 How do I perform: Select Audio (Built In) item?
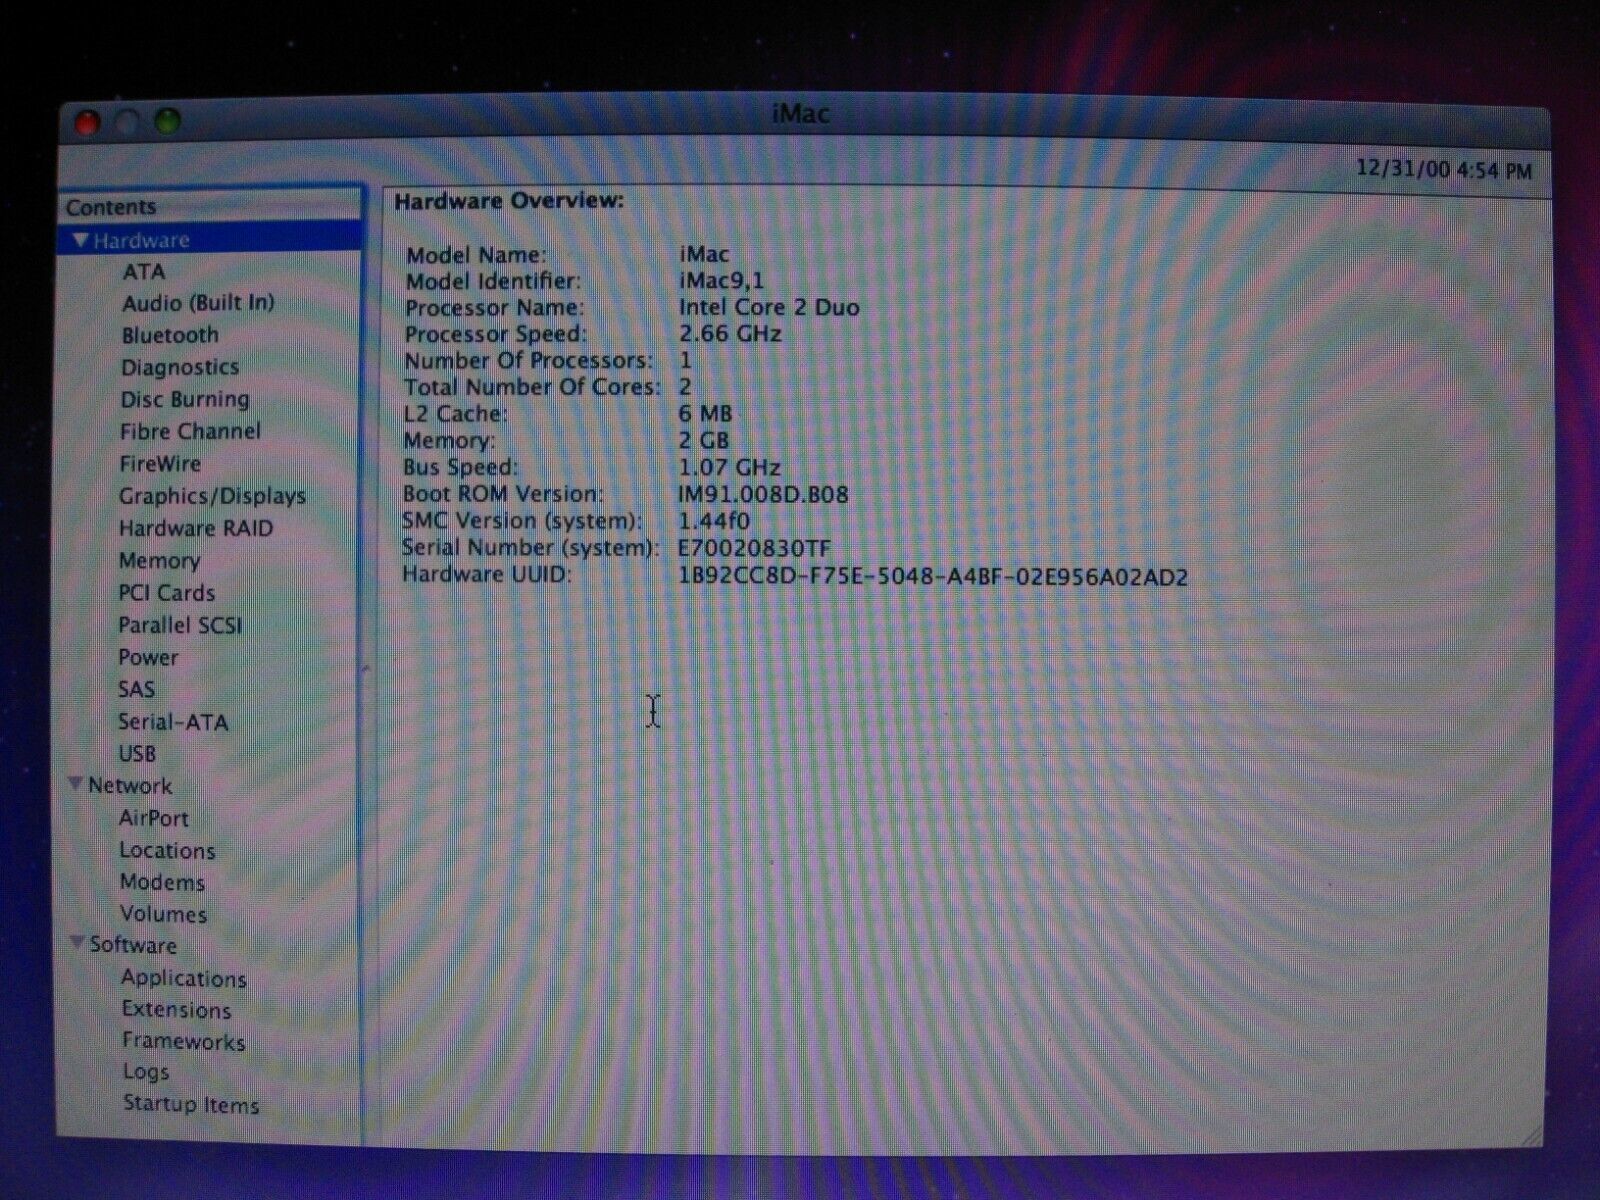pos(198,303)
